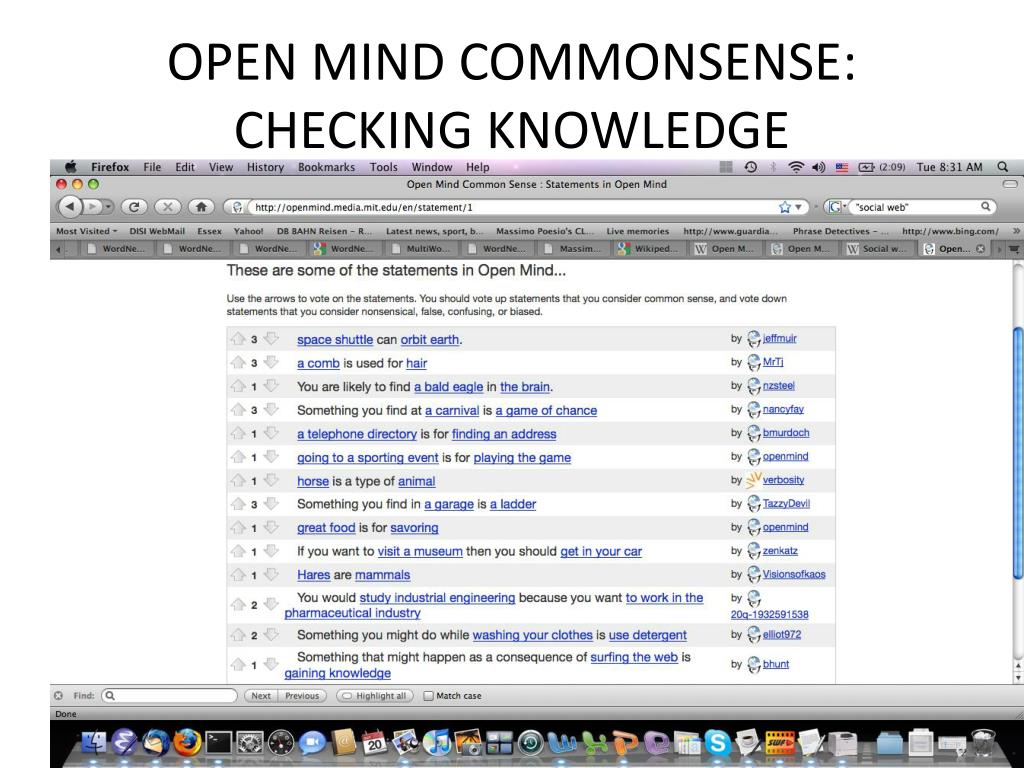This screenshot has height=768, width=1024.
Task: Close the active Open... tab
Action: (x=980, y=249)
